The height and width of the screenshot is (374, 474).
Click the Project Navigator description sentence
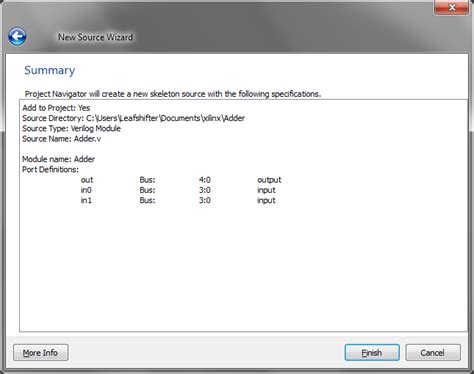(x=173, y=94)
